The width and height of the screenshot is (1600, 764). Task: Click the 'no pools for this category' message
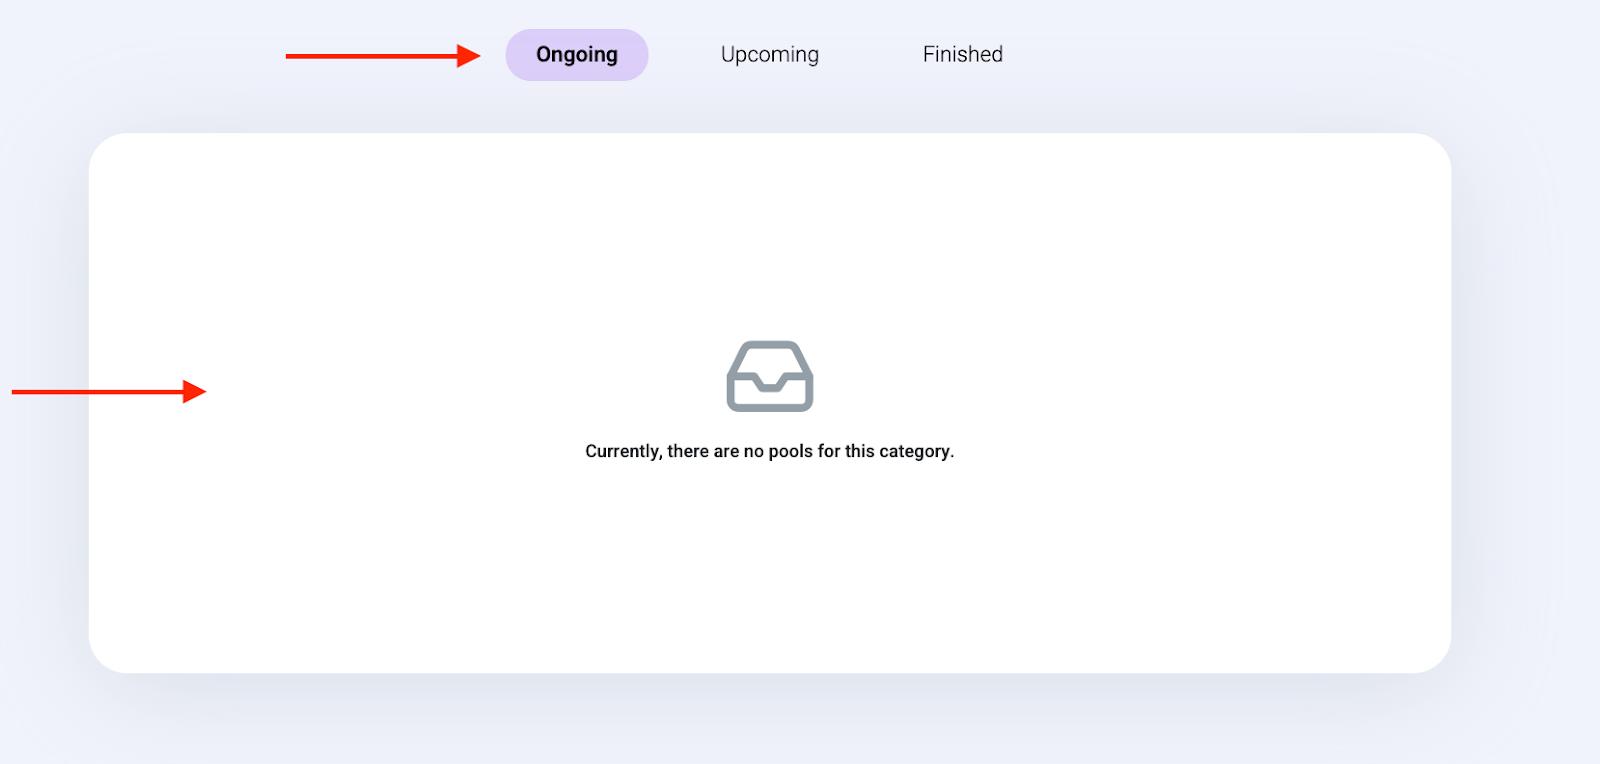click(770, 451)
